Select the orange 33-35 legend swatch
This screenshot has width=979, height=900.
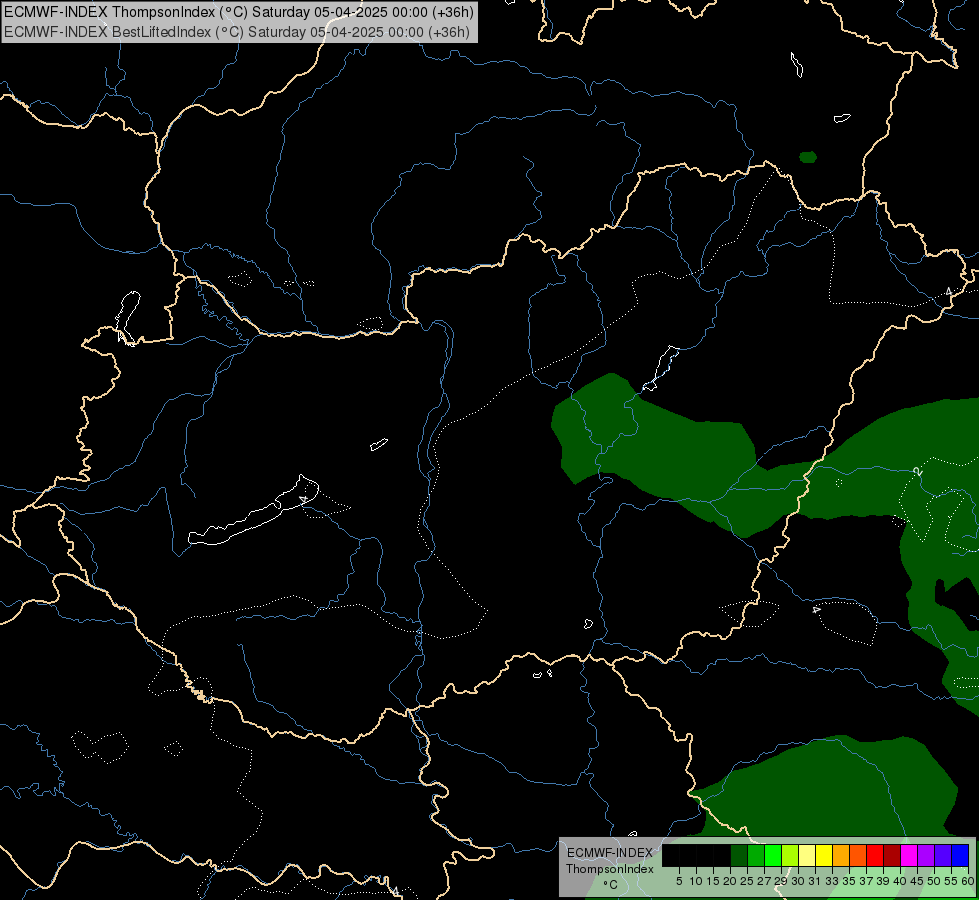(x=841, y=855)
